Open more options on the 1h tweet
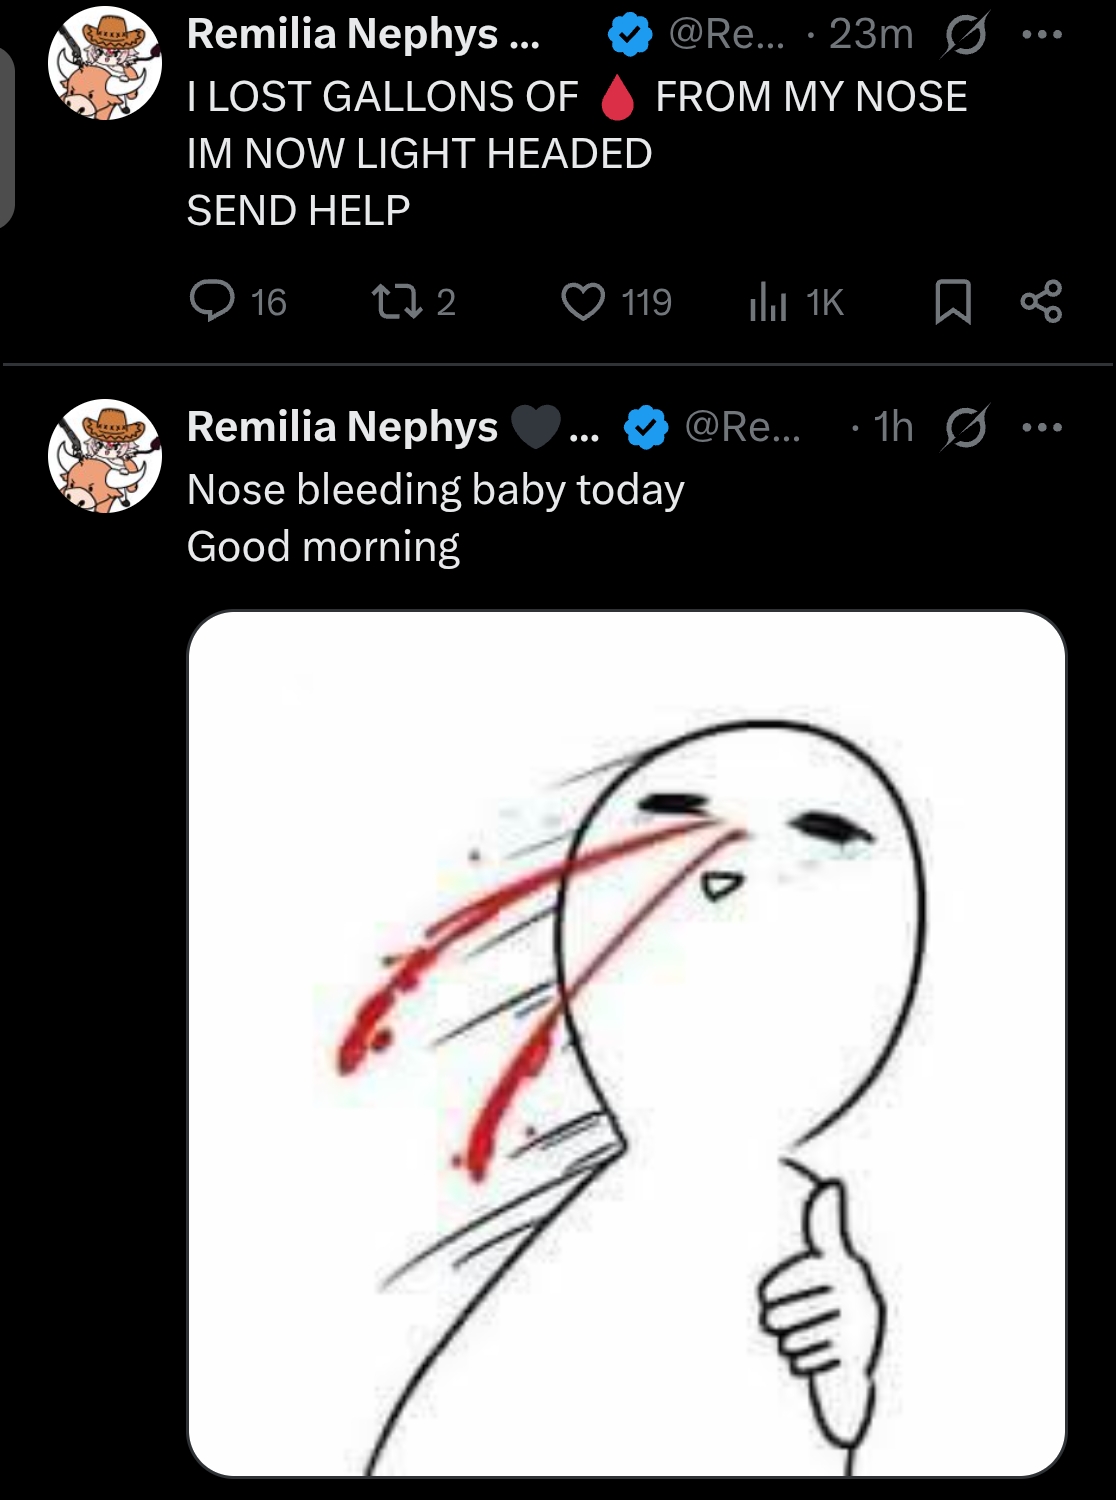Screen dimensions: 1116x1500 pos(1042,428)
